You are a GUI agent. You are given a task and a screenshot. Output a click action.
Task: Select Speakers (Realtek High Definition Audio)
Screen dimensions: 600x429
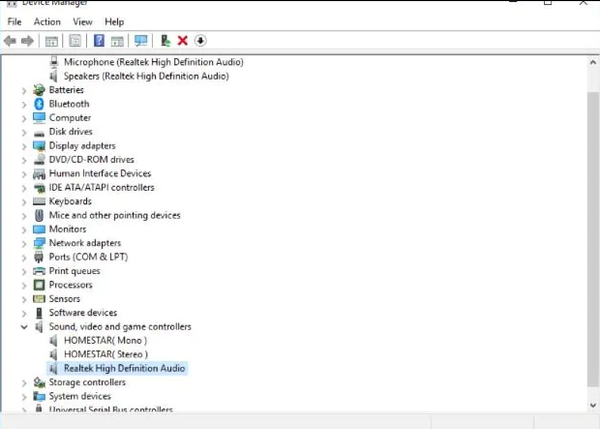pyautogui.click(x=153, y=76)
